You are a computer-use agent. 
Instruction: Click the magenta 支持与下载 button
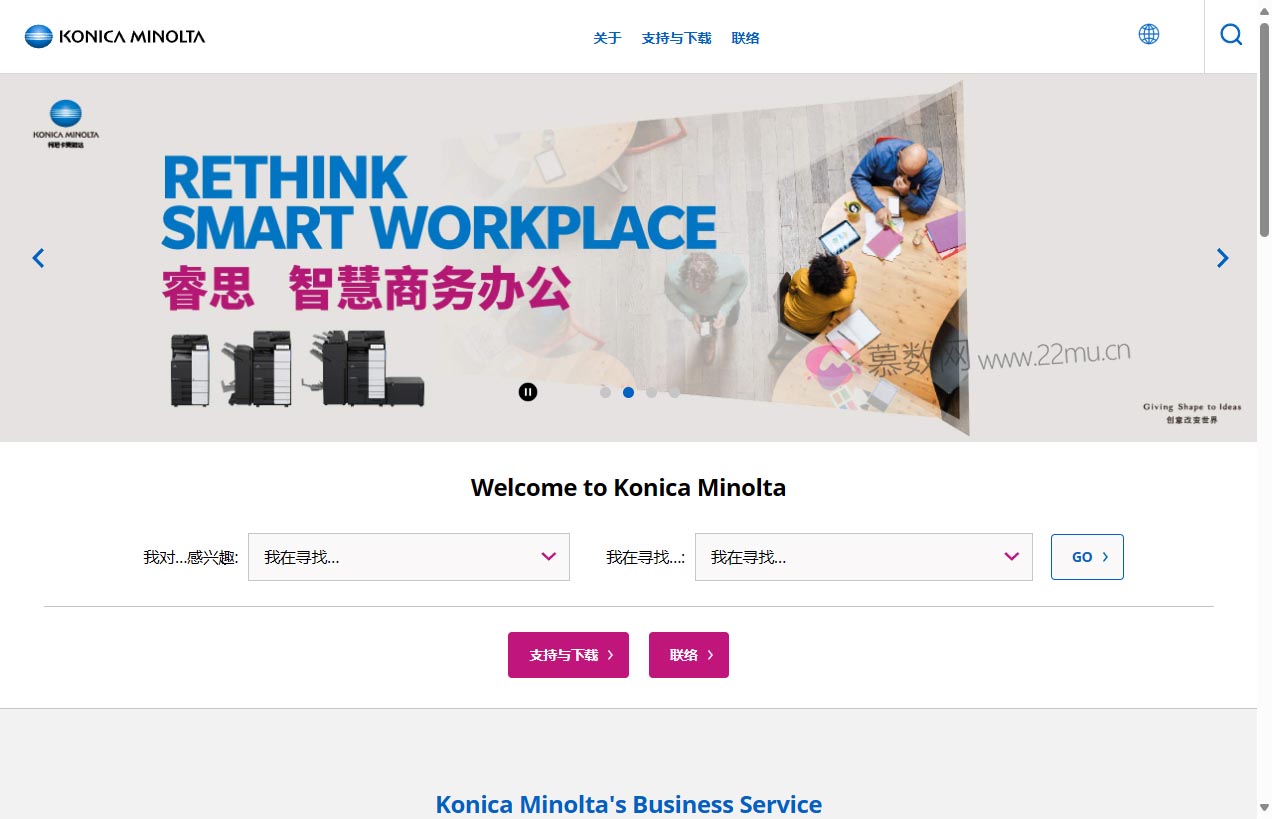click(568, 655)
